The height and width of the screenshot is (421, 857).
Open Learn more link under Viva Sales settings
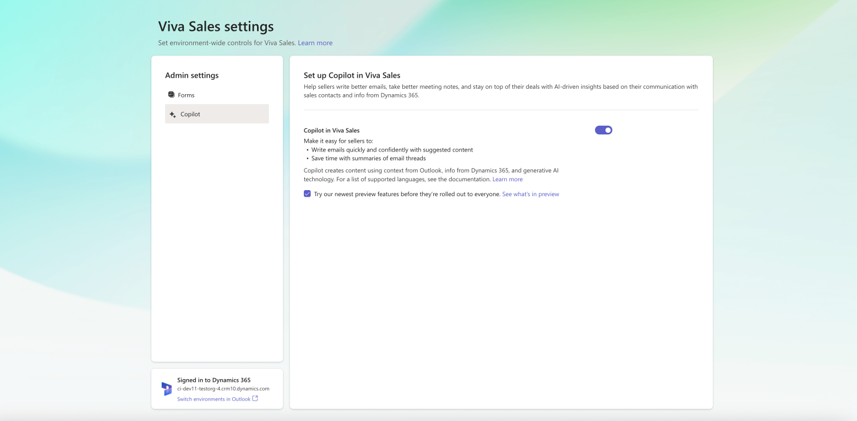315,43
